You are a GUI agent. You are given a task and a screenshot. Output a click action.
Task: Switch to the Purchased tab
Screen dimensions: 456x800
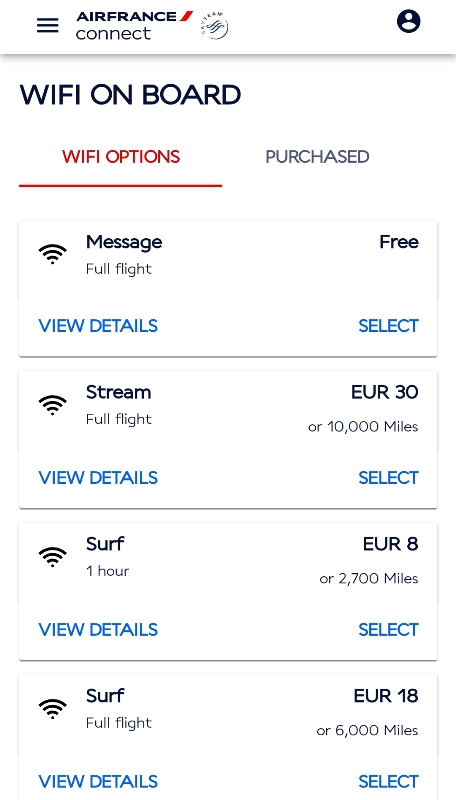tap(317, 157)
